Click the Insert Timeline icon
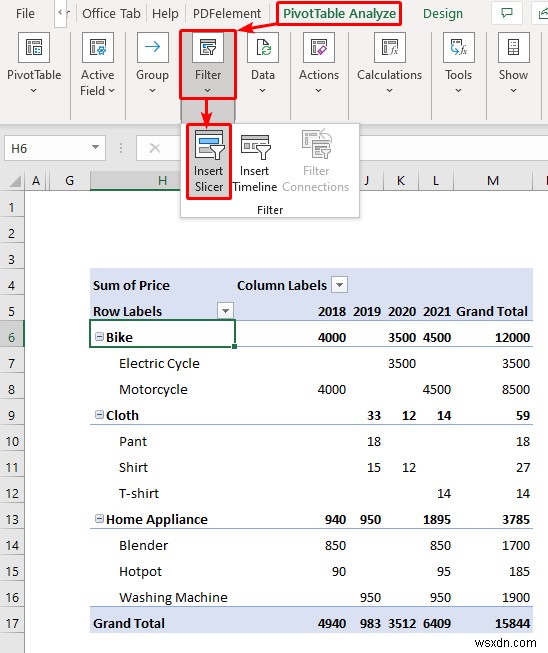Screen dimensions: 548x653 (x=254, y=163)
